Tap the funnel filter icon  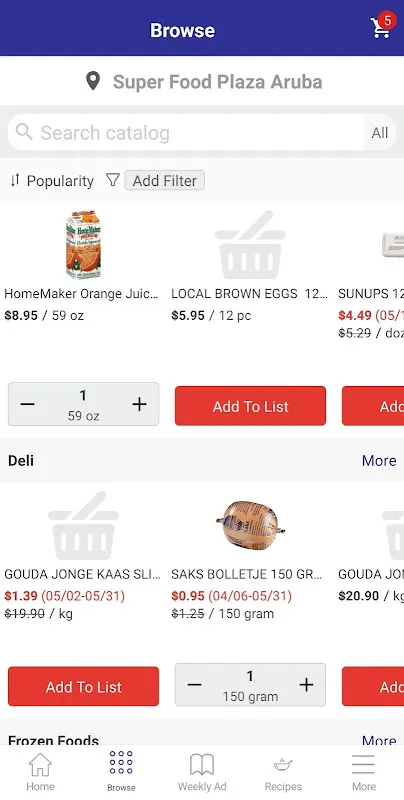[113, 180]
